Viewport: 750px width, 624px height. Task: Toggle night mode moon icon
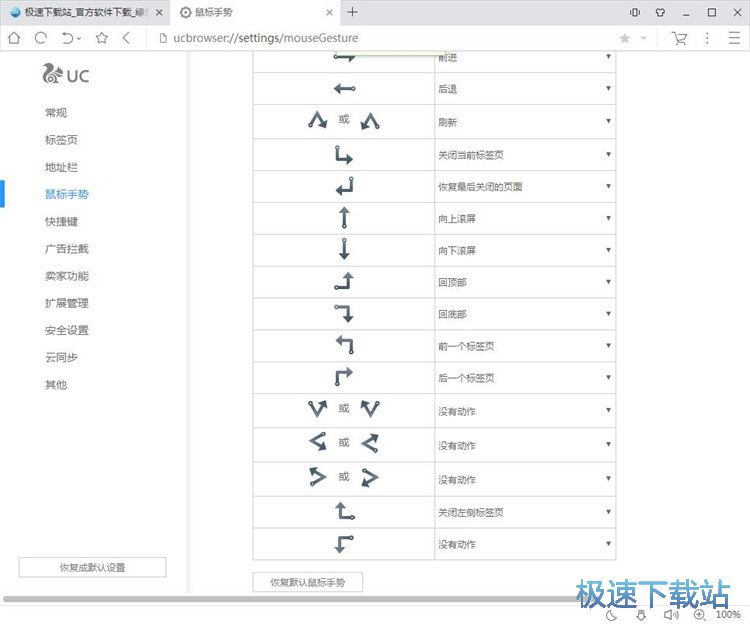[611, 615]
